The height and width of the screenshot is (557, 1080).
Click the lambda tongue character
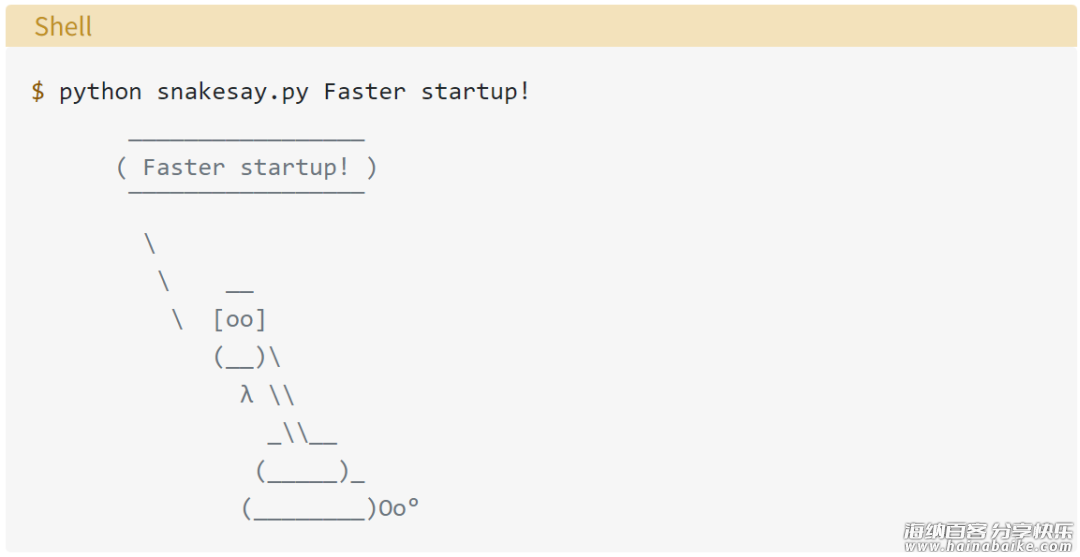point(247,395)
